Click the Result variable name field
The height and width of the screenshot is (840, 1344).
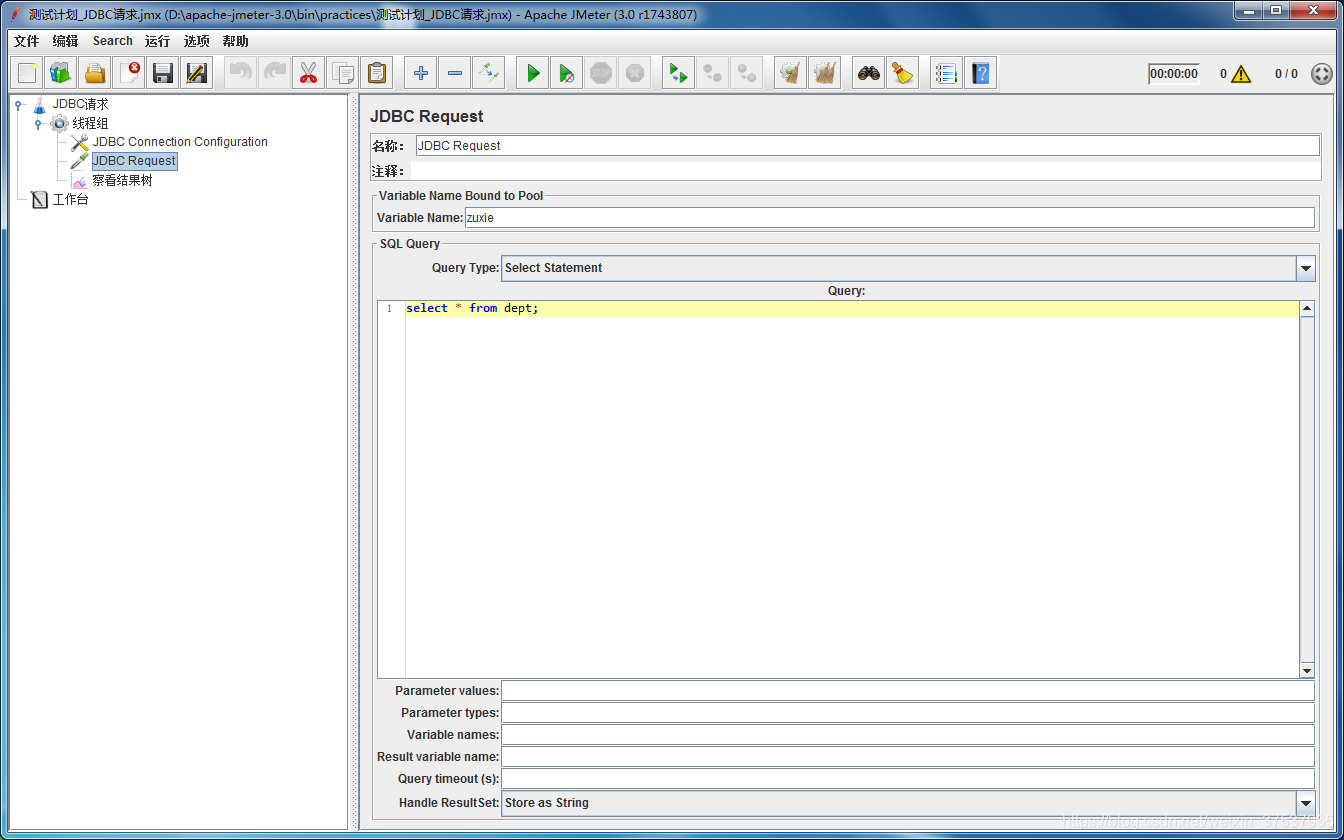(908, 757)
